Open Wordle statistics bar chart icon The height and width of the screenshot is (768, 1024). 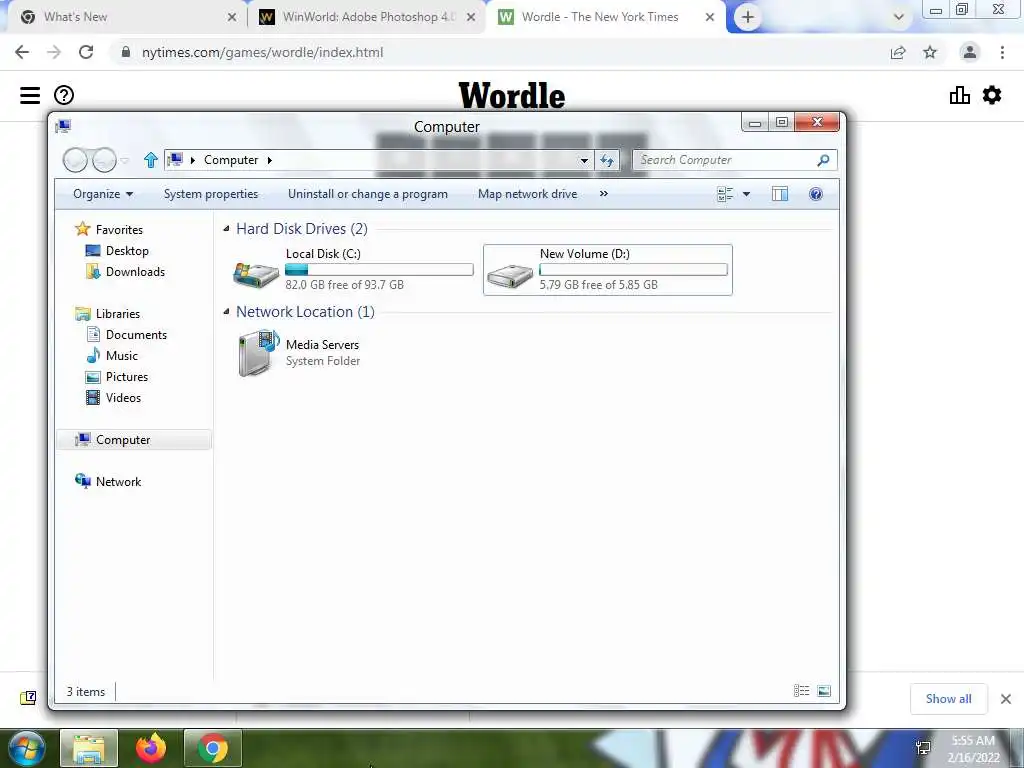(x=959, y=95)
